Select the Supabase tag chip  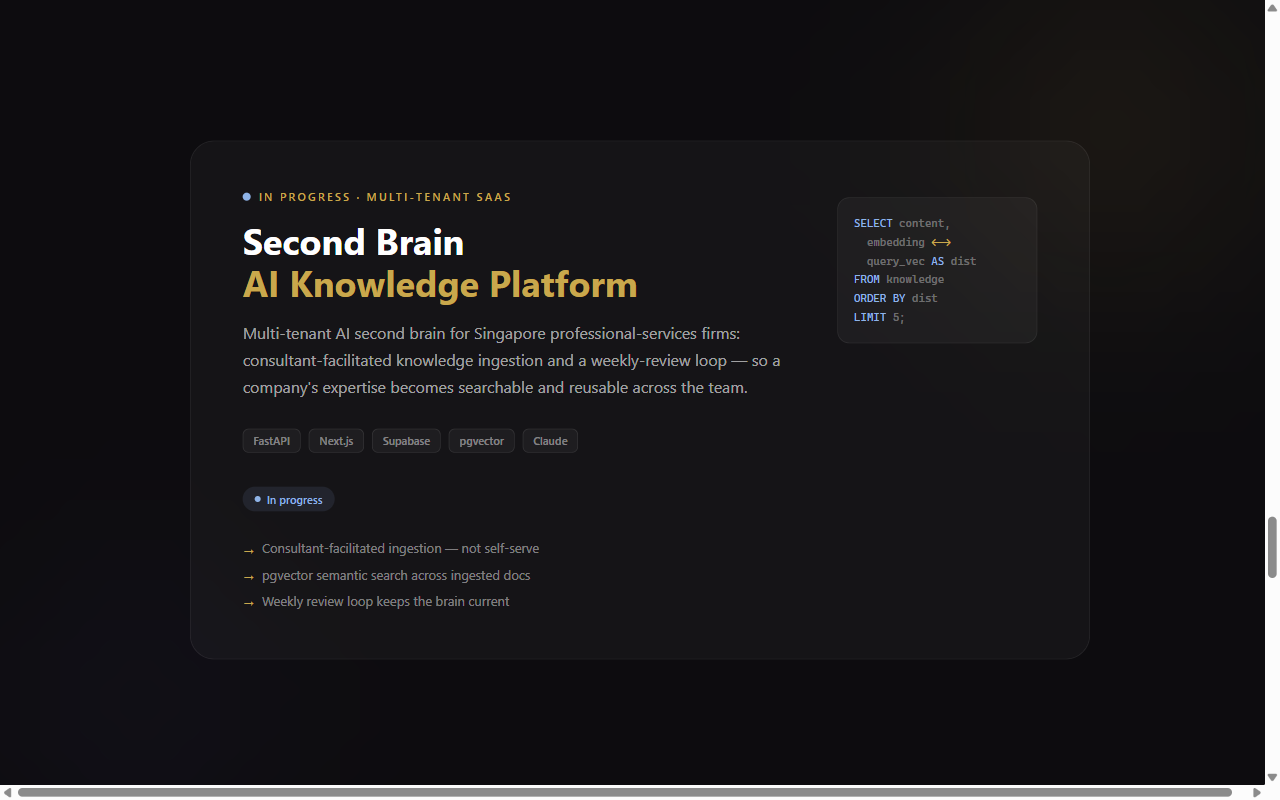pos(406,441)
